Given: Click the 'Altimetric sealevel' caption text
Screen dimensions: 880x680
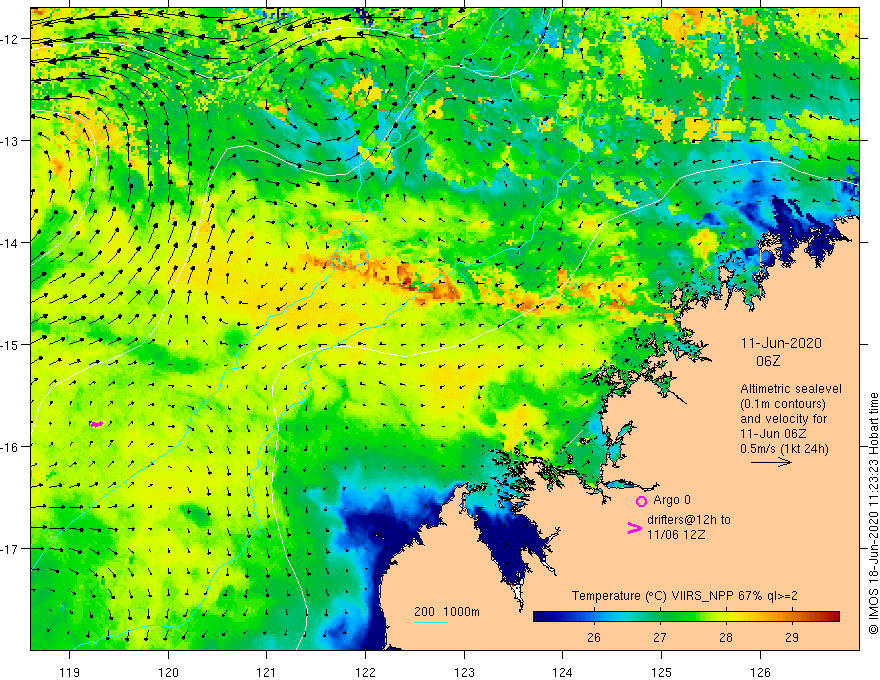Looking at the screenshot, I should 791,389.
